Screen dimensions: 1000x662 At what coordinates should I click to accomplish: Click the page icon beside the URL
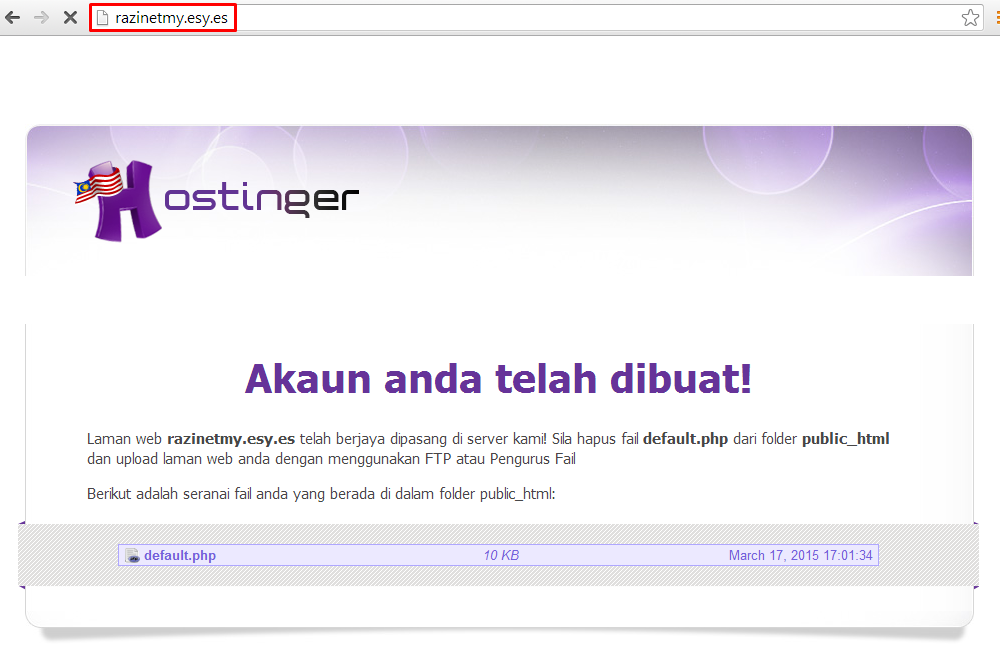[x=102, y=18]
